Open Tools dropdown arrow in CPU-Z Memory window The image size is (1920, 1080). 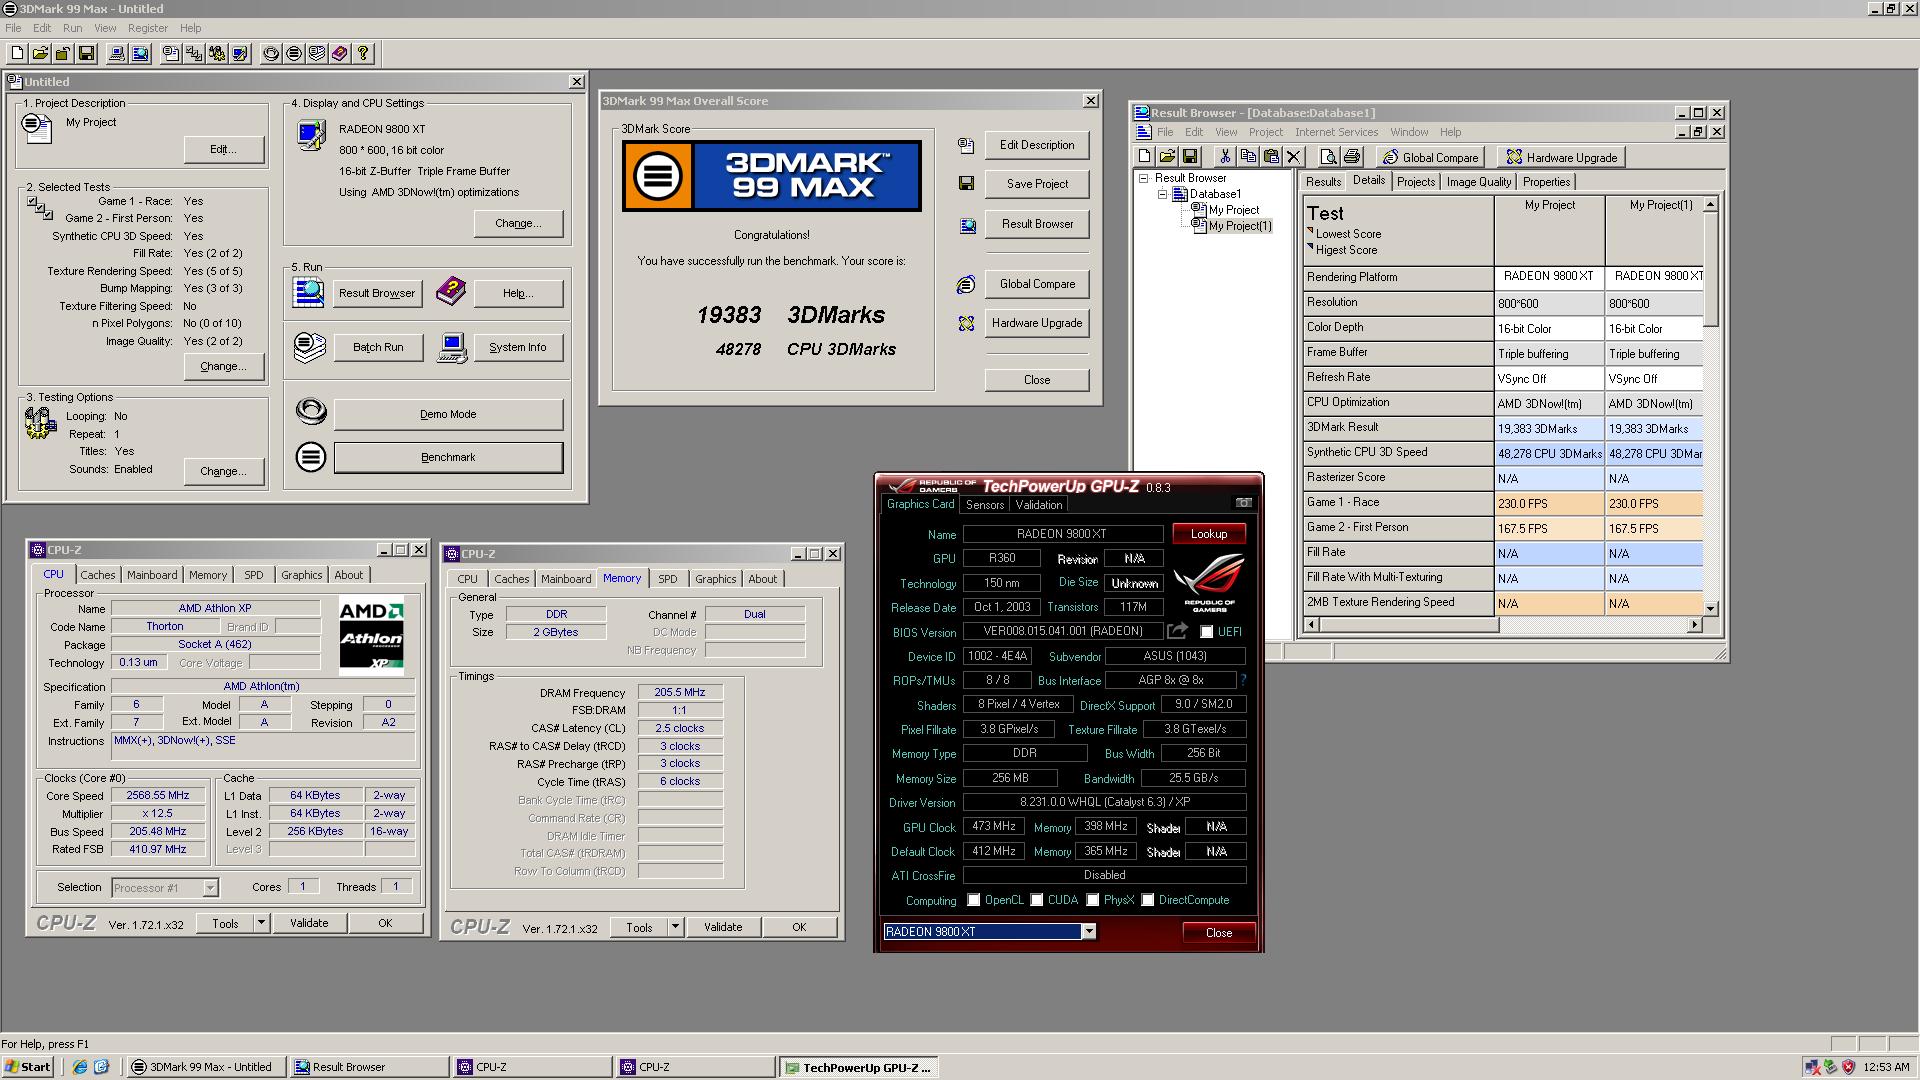675,927
